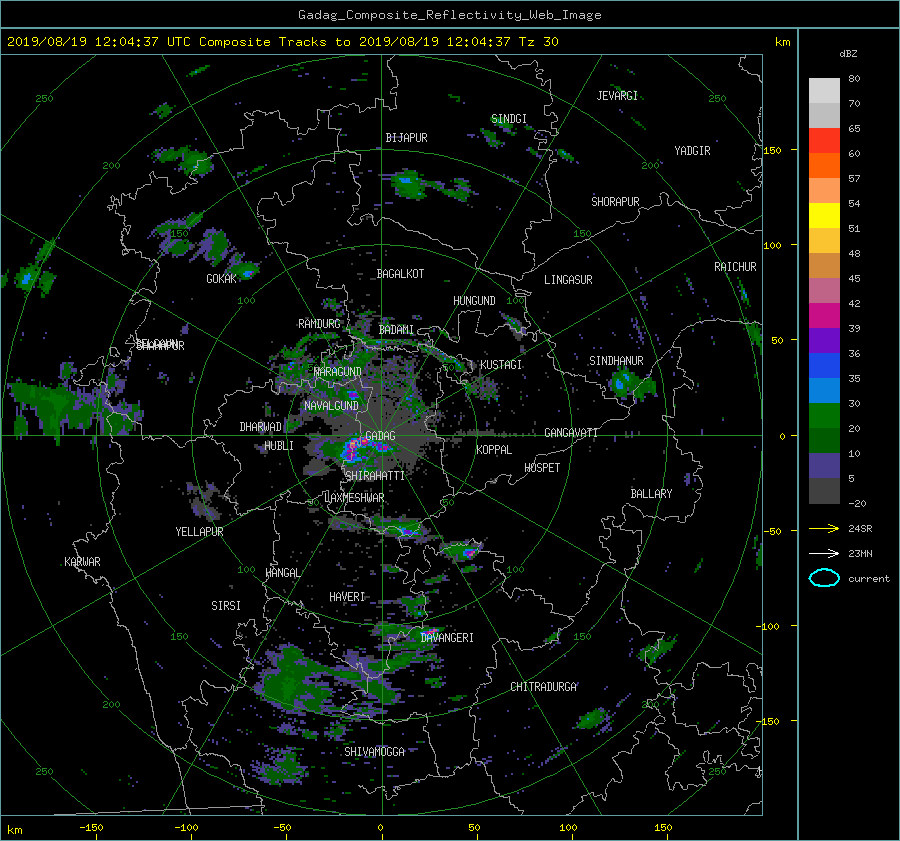Image resolution: width=900 pixels, height=841 pixels.
Task: Click the SHORAPUR city label
Action: pyautogui.click(x=615, y=202)
